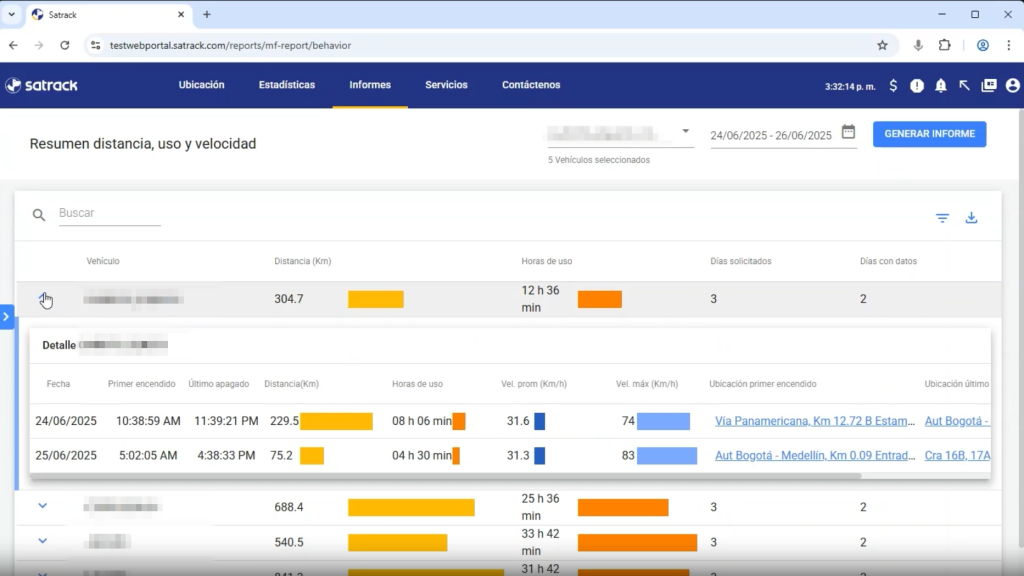Open the Chrome tab search dropdown
1024x576 pixels.
coord(12,14)
